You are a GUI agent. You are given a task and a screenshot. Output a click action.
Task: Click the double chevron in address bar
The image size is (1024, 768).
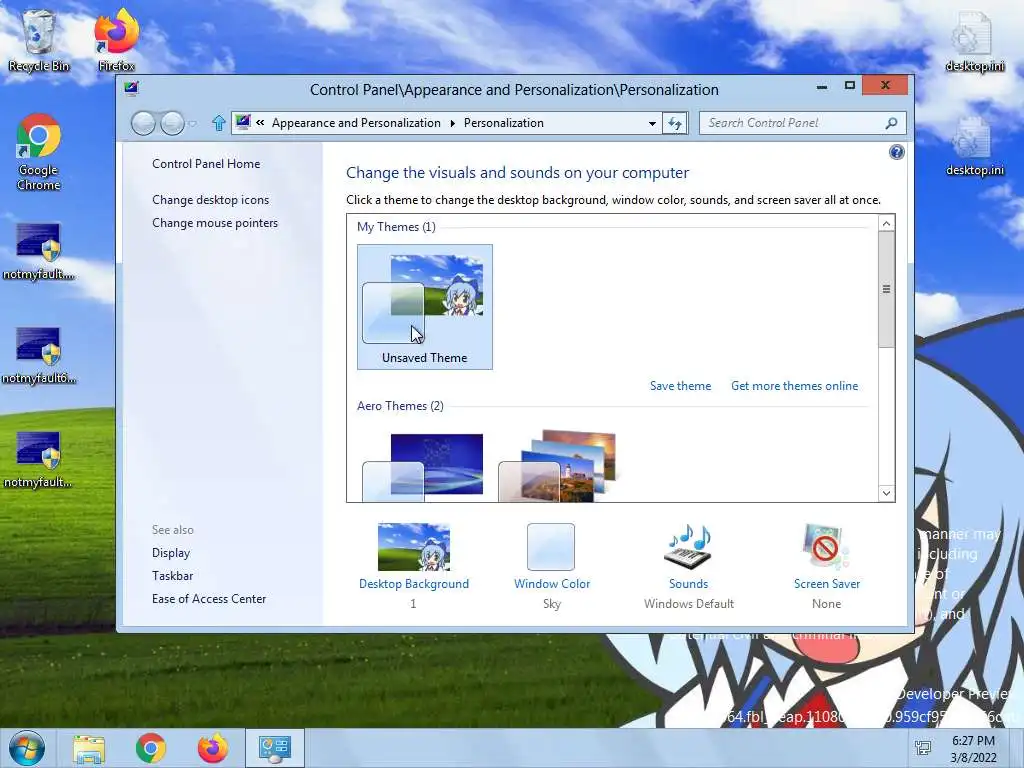tap(260, 123)
